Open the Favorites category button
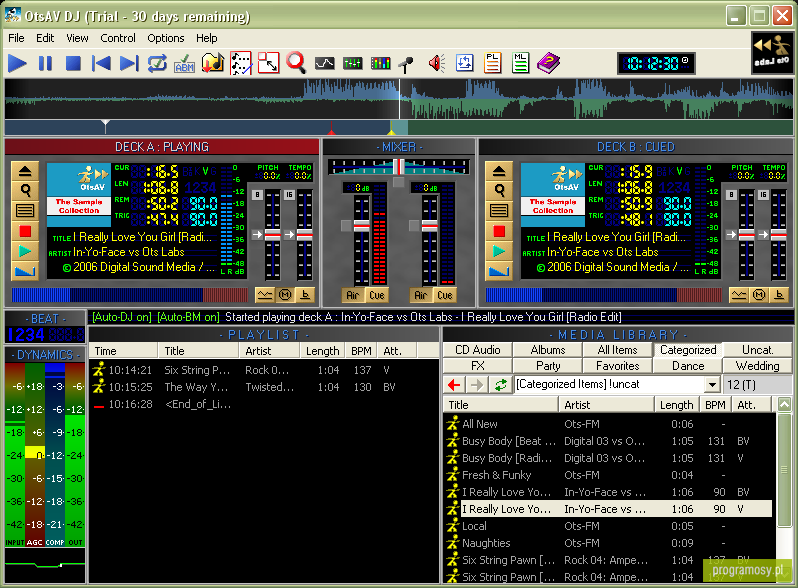 (x=617, y=366)
